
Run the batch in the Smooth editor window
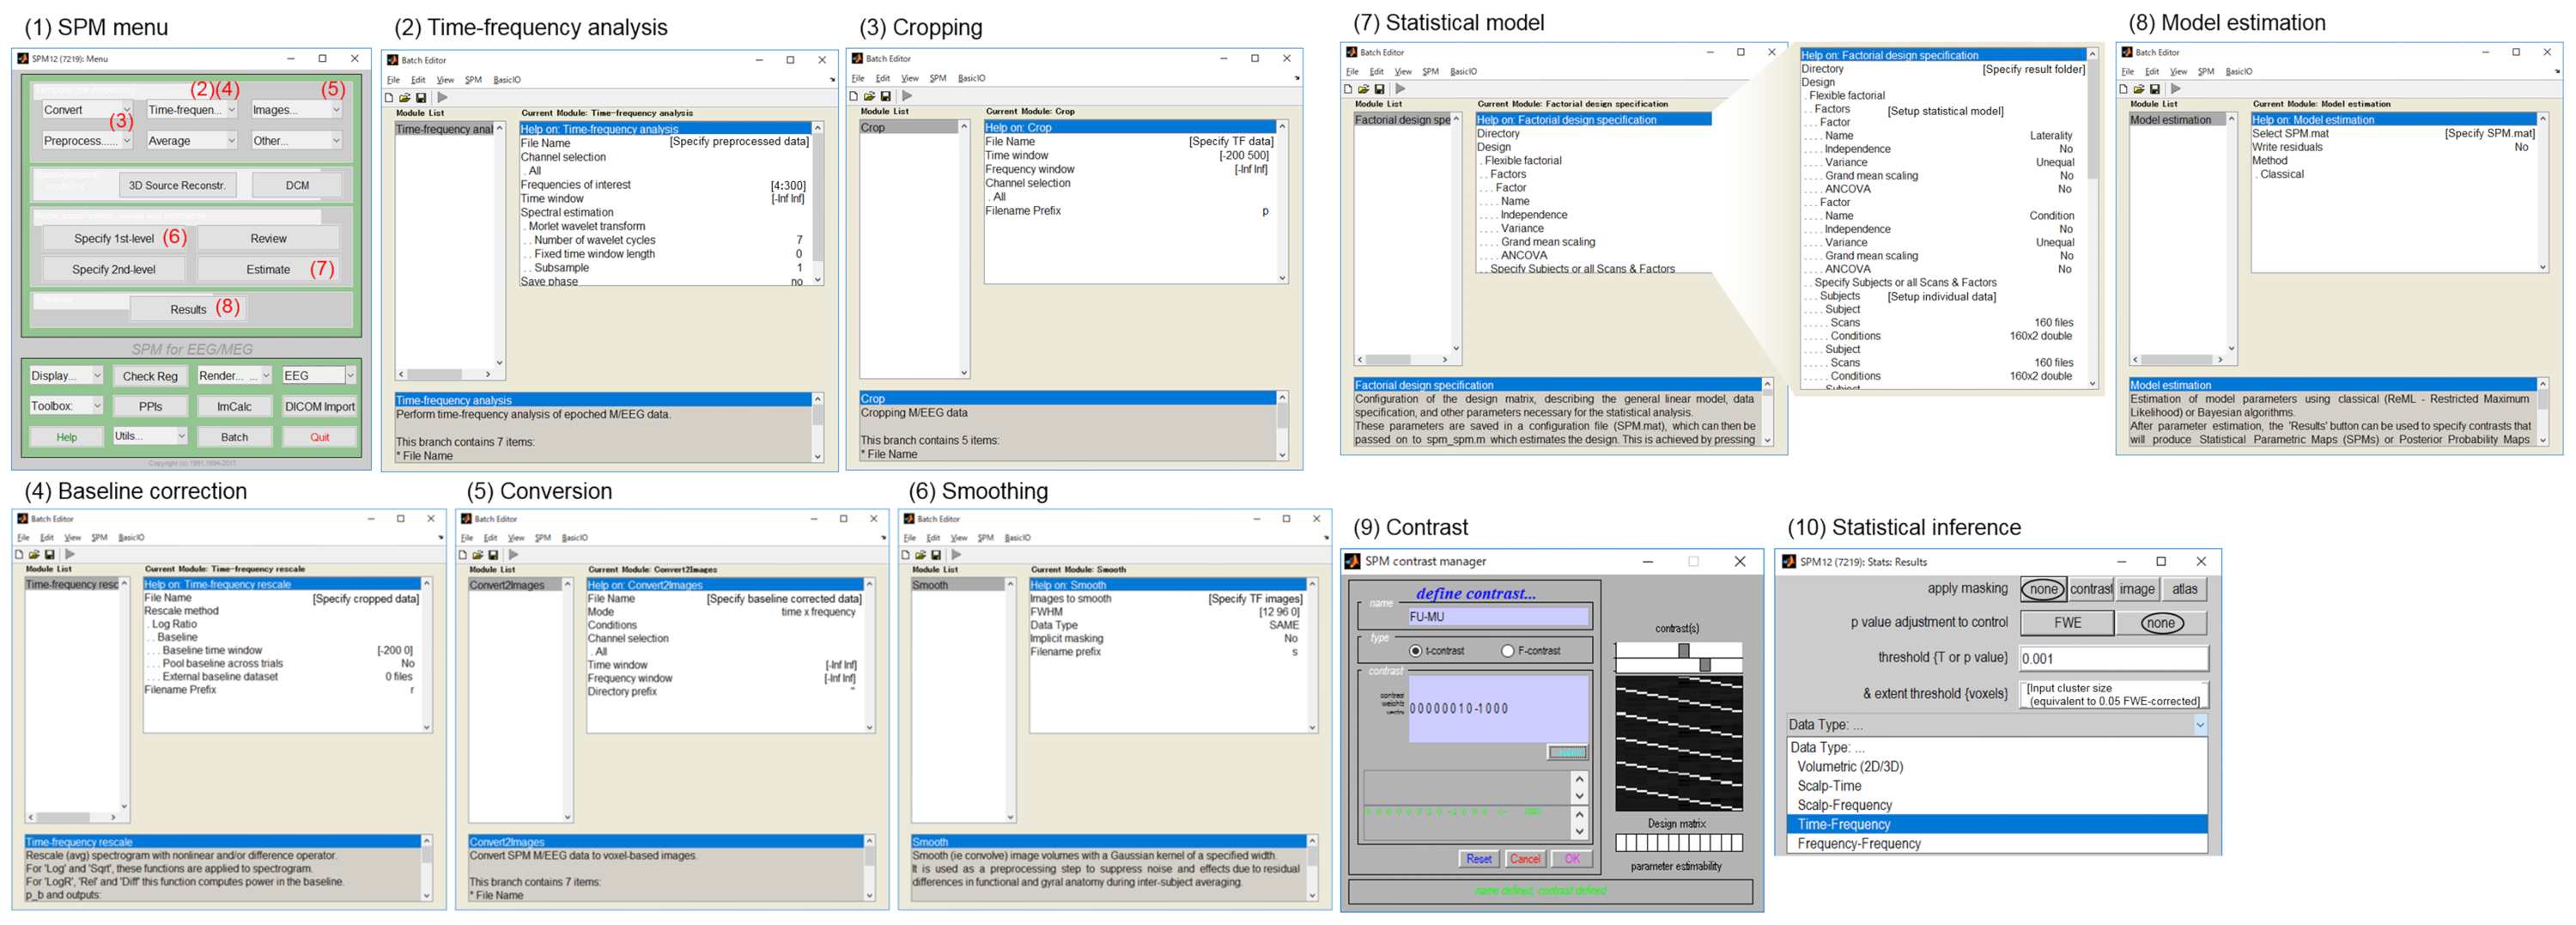(957, 555)
